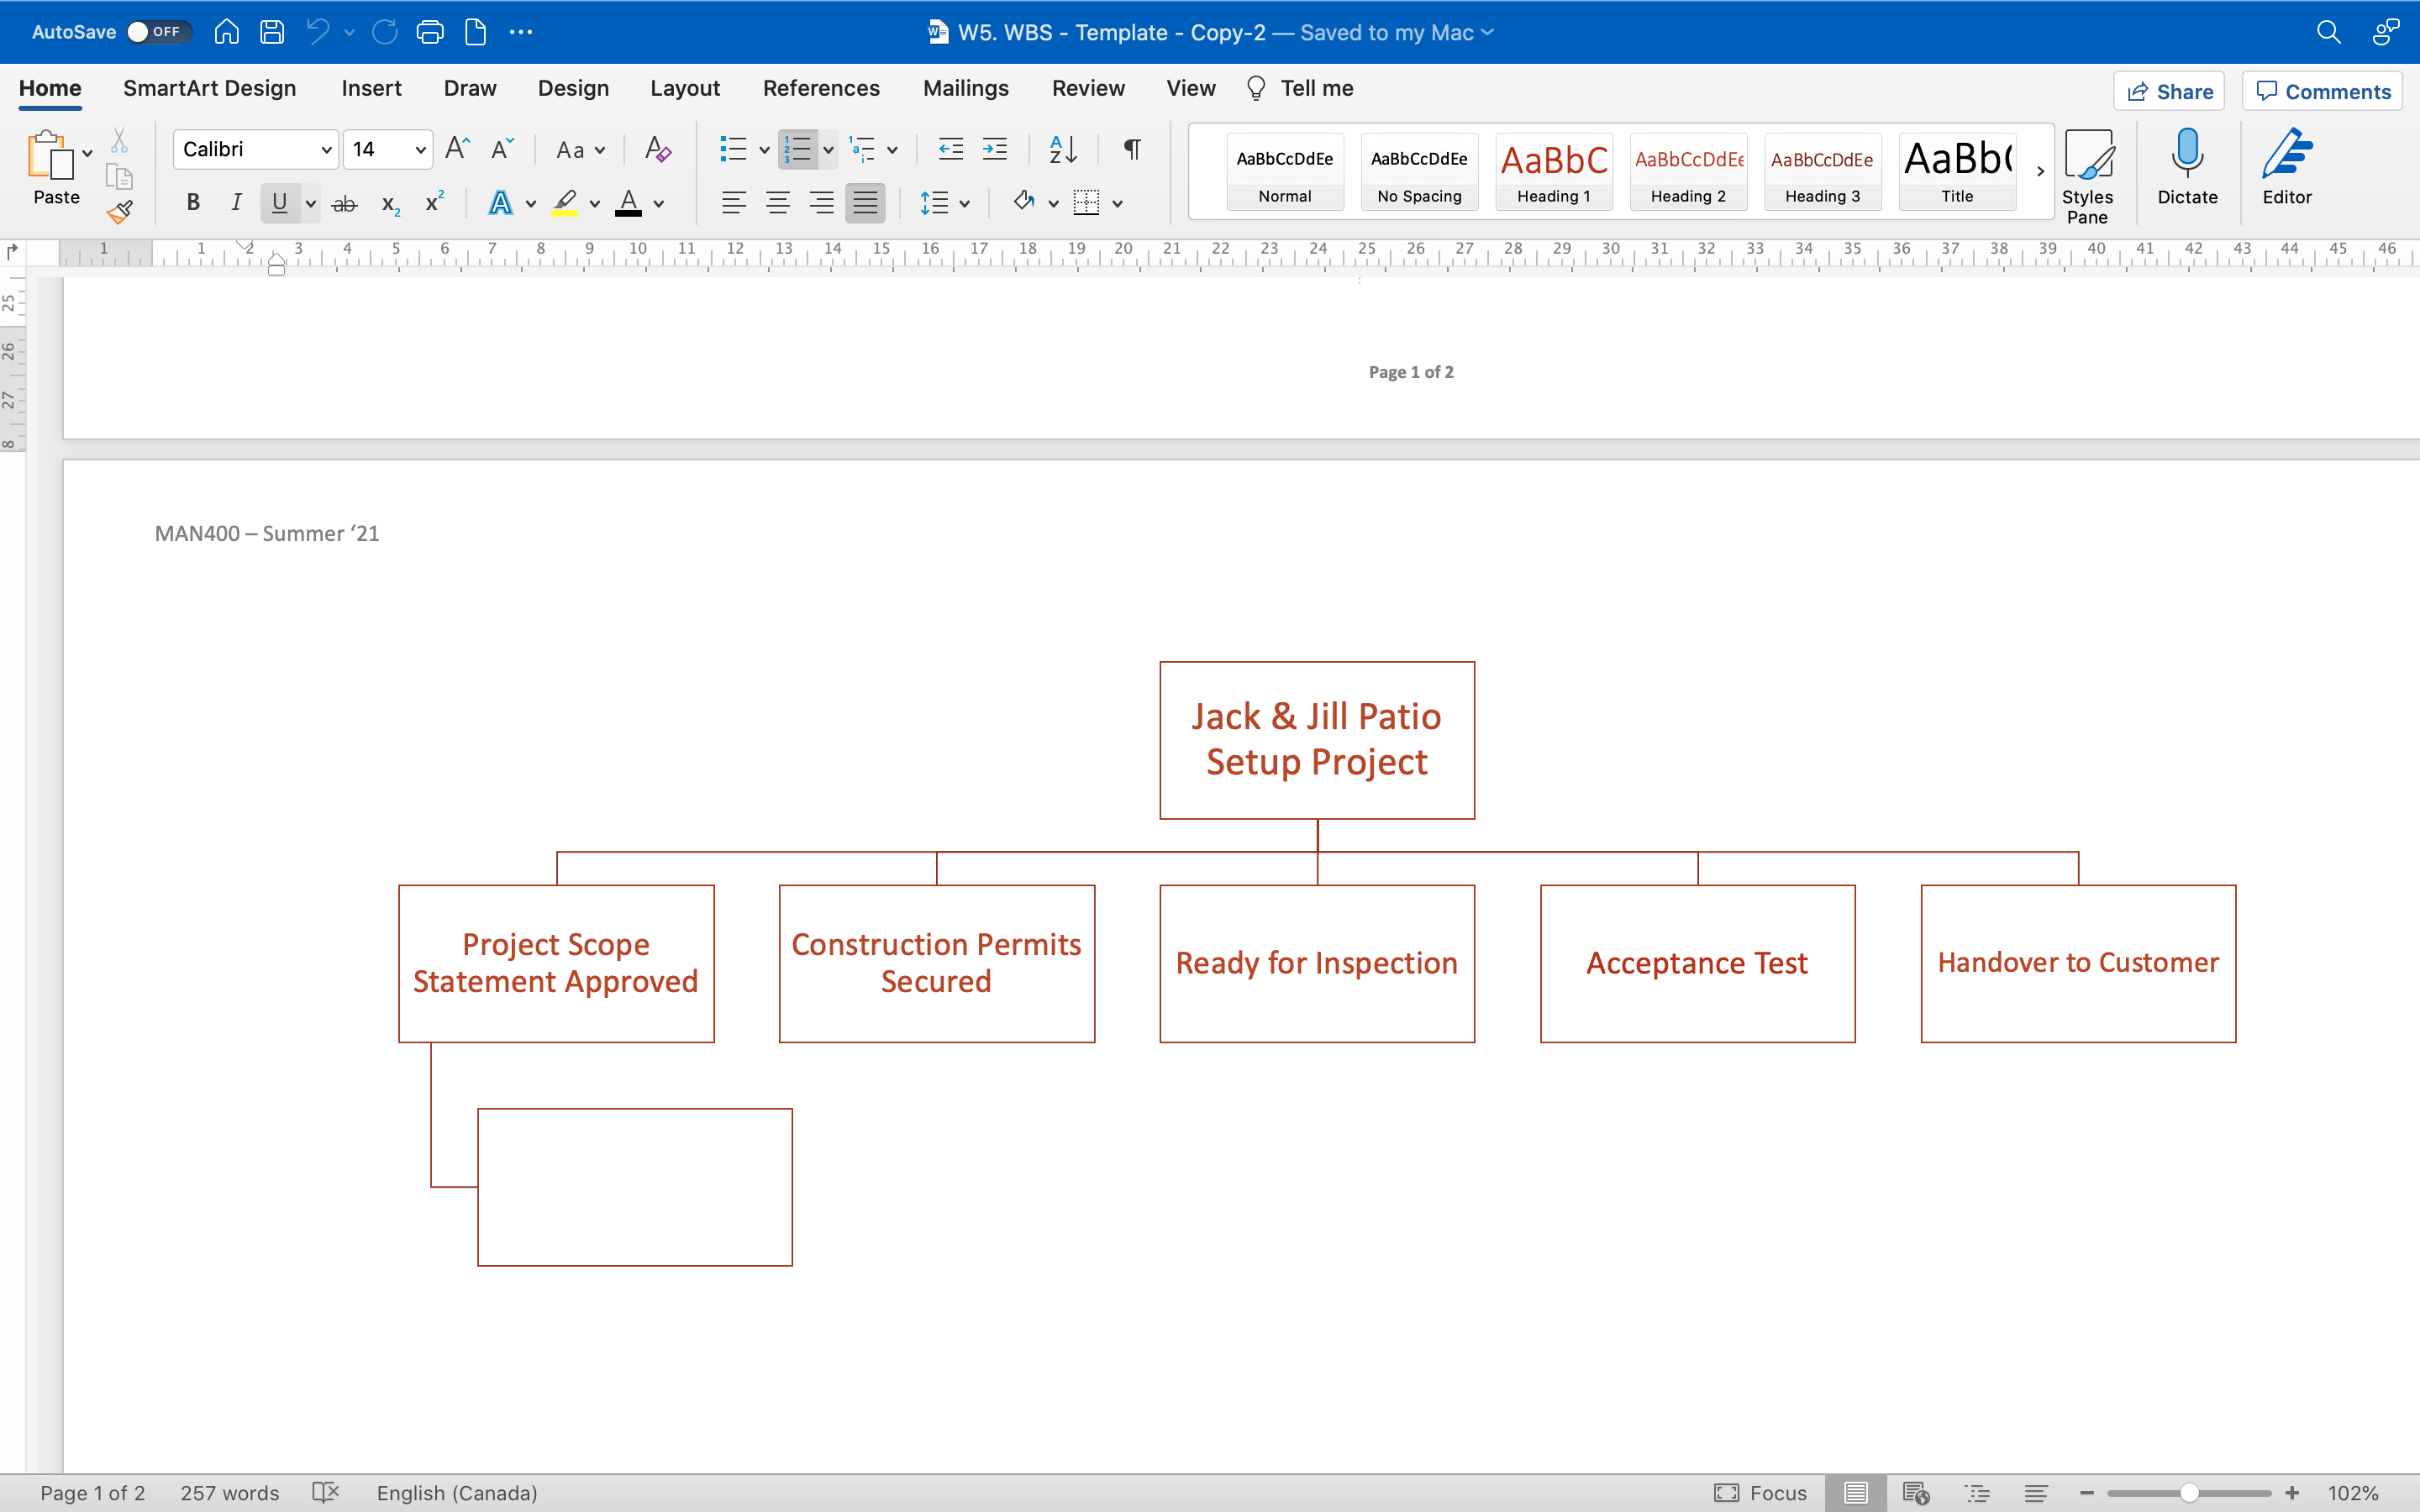The height and width of the screenshot is (1512, 2420).
Task: Click the Format Painter brush icon
Action: point(120,211)
